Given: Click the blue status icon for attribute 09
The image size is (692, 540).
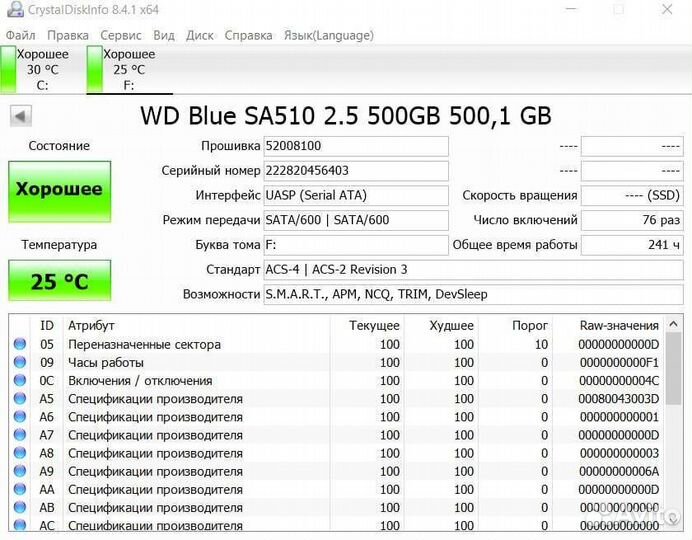Looking at the screenshot, I should coord(20,362).
